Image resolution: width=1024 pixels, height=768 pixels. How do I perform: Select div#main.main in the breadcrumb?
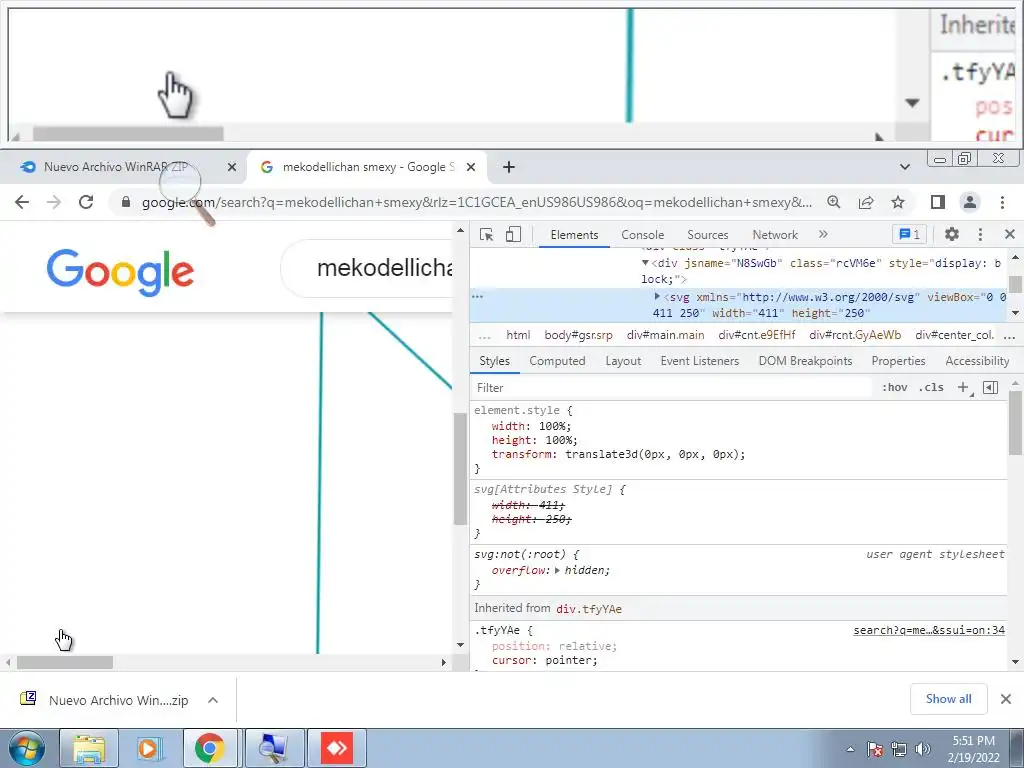coord(665,335)
